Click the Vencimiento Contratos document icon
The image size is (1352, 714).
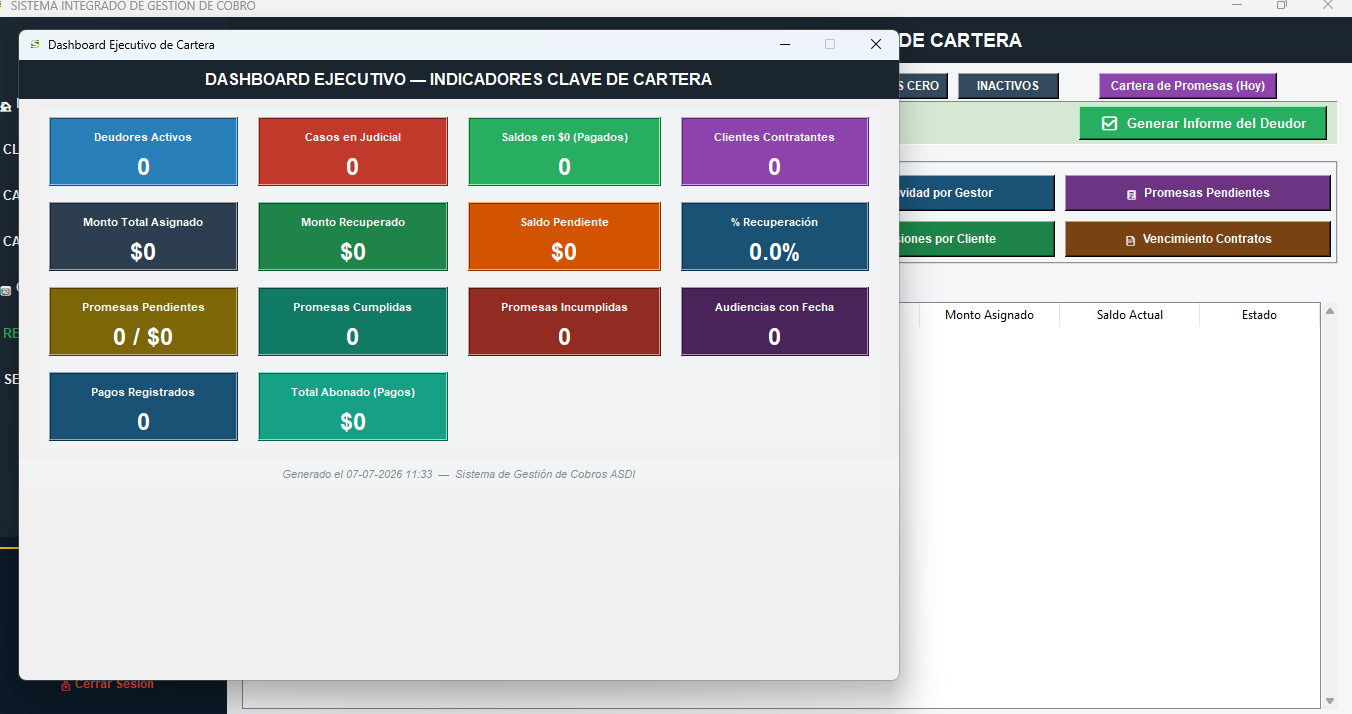pyautogui.click(x=1130, y=240)
